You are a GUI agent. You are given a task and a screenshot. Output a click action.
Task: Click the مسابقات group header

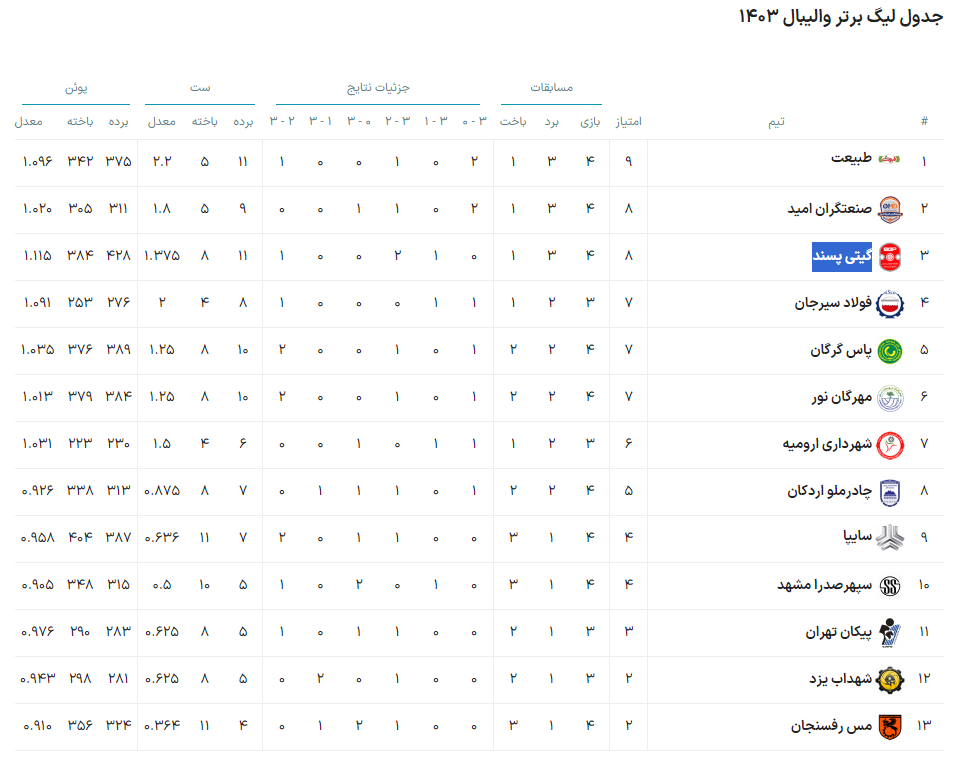point(552,87)
